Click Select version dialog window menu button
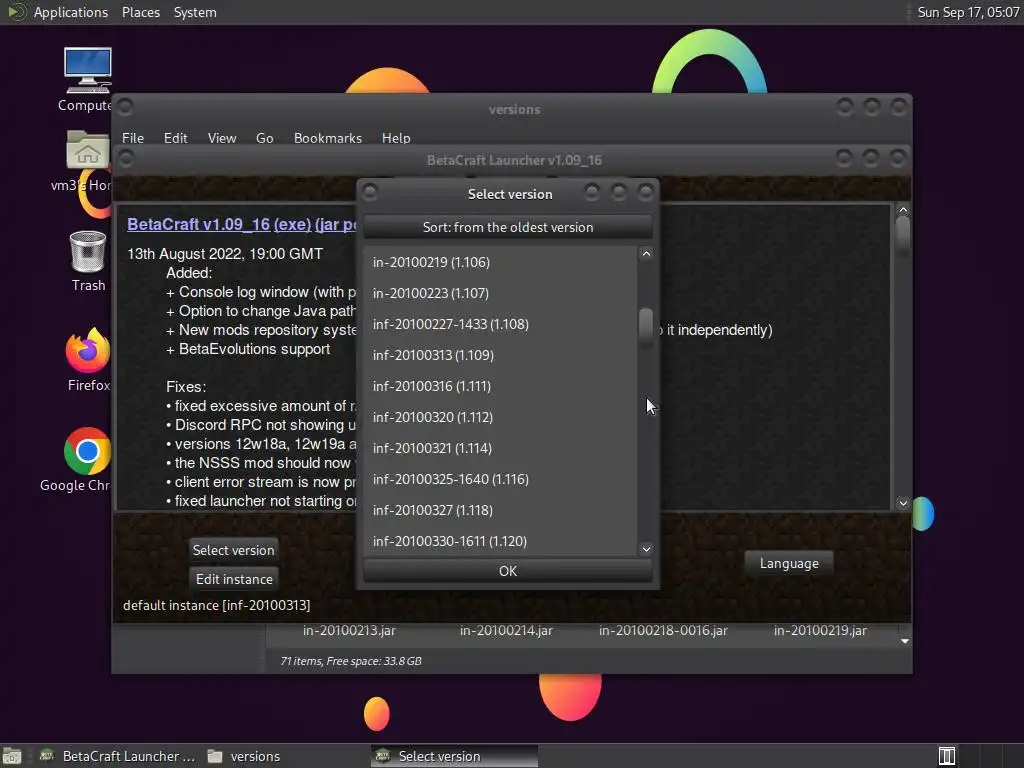 pyautogui.click(x=370, y=192)
